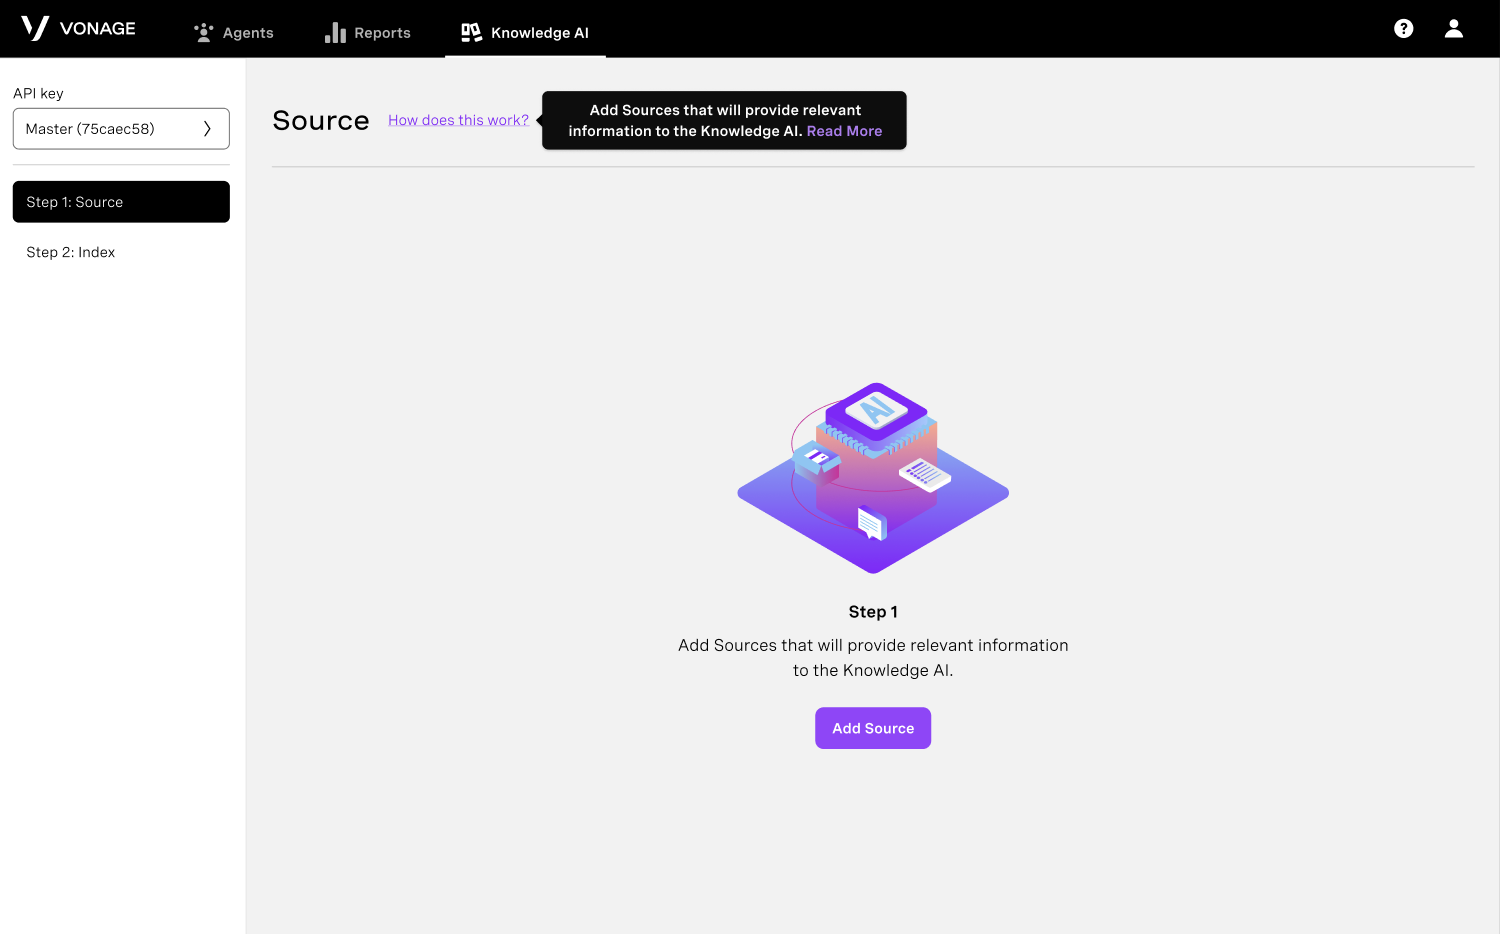Screen dimensions: 1500x934
Task: Switch to the Agents tab
Action: tap(248, 33)
